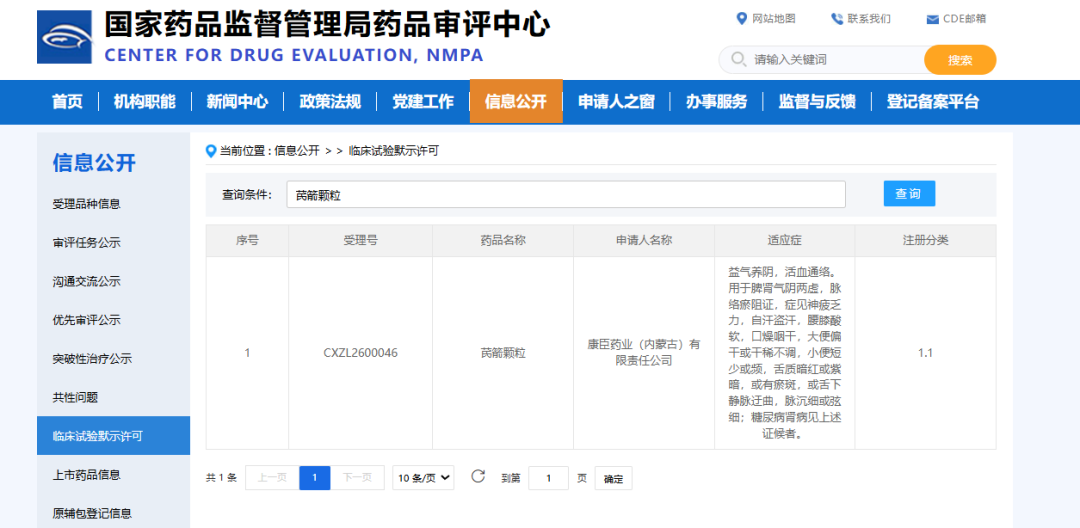The height and width of the screenshot is (528, 1080).
Task: Click the 注册分类 column header
Action: [926, 240]
